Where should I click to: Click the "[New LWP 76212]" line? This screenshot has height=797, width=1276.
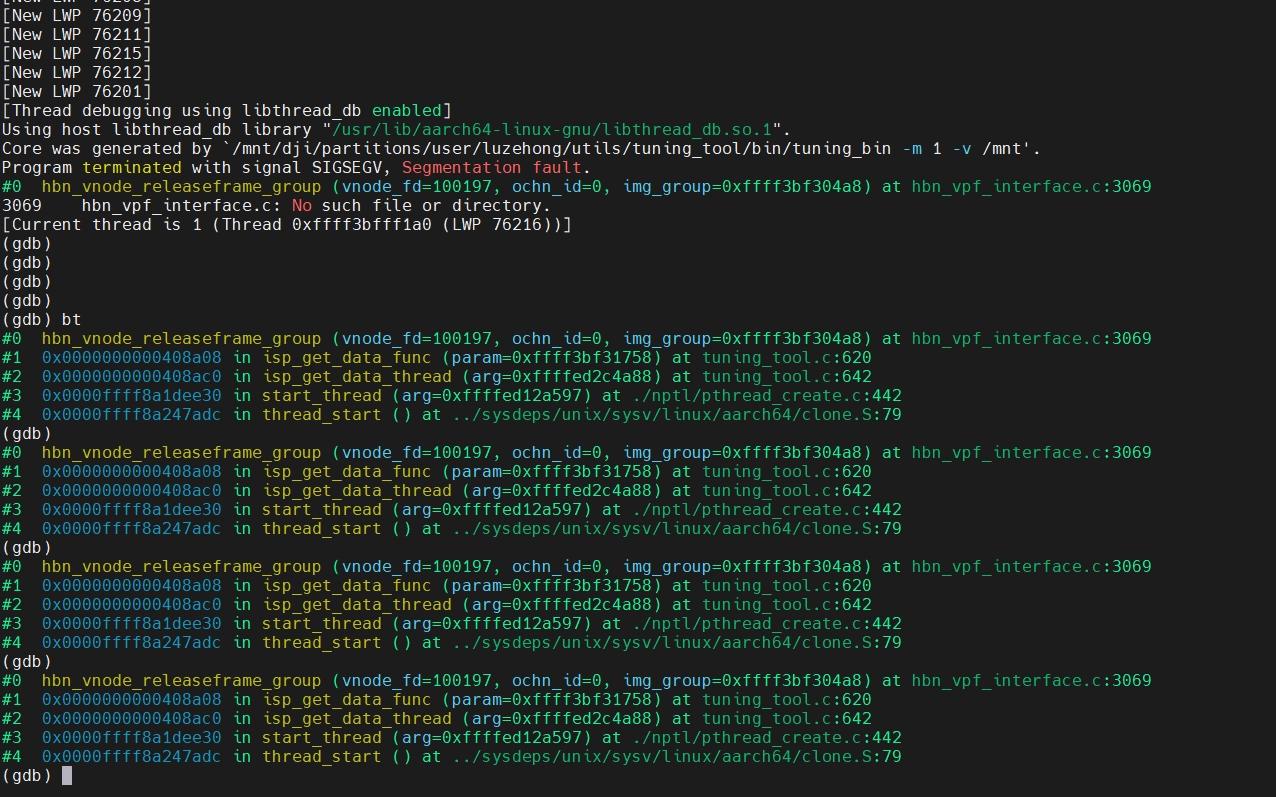tap(77, 73)
